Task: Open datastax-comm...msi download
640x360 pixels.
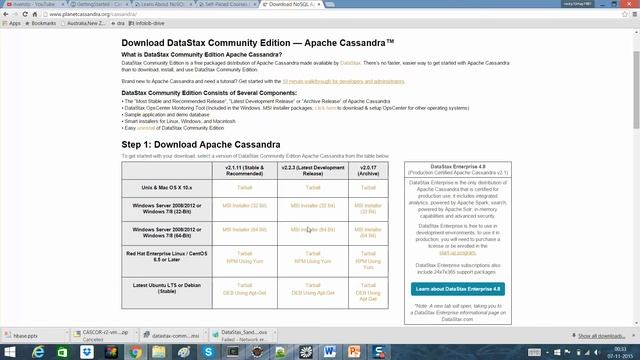Action: click(x=171, y=336)
